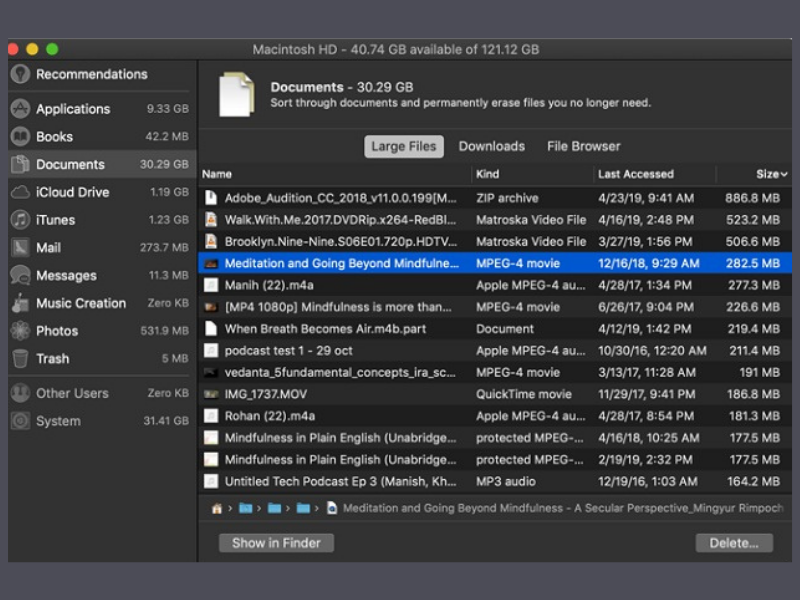Select the Applications category label
This screenshot has height=600, width=800.
click(x=73, y=109)
